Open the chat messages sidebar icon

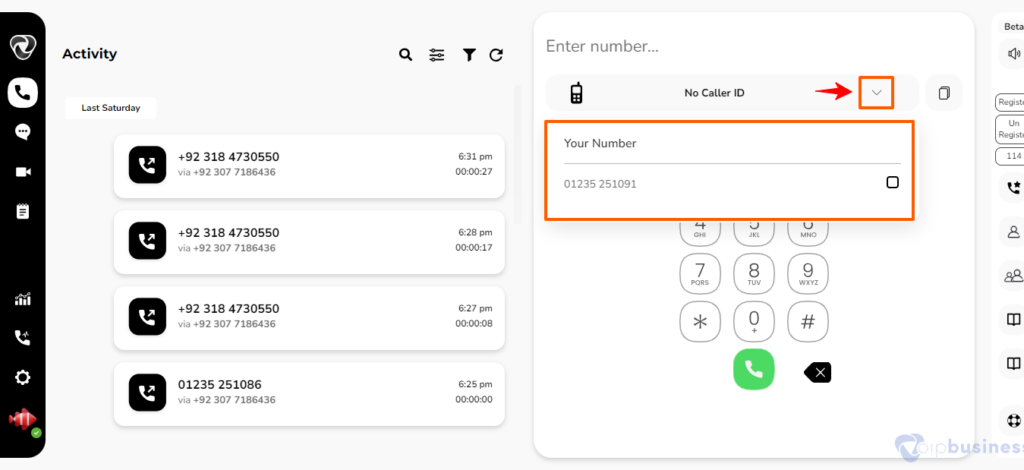[x=22, y=133]
